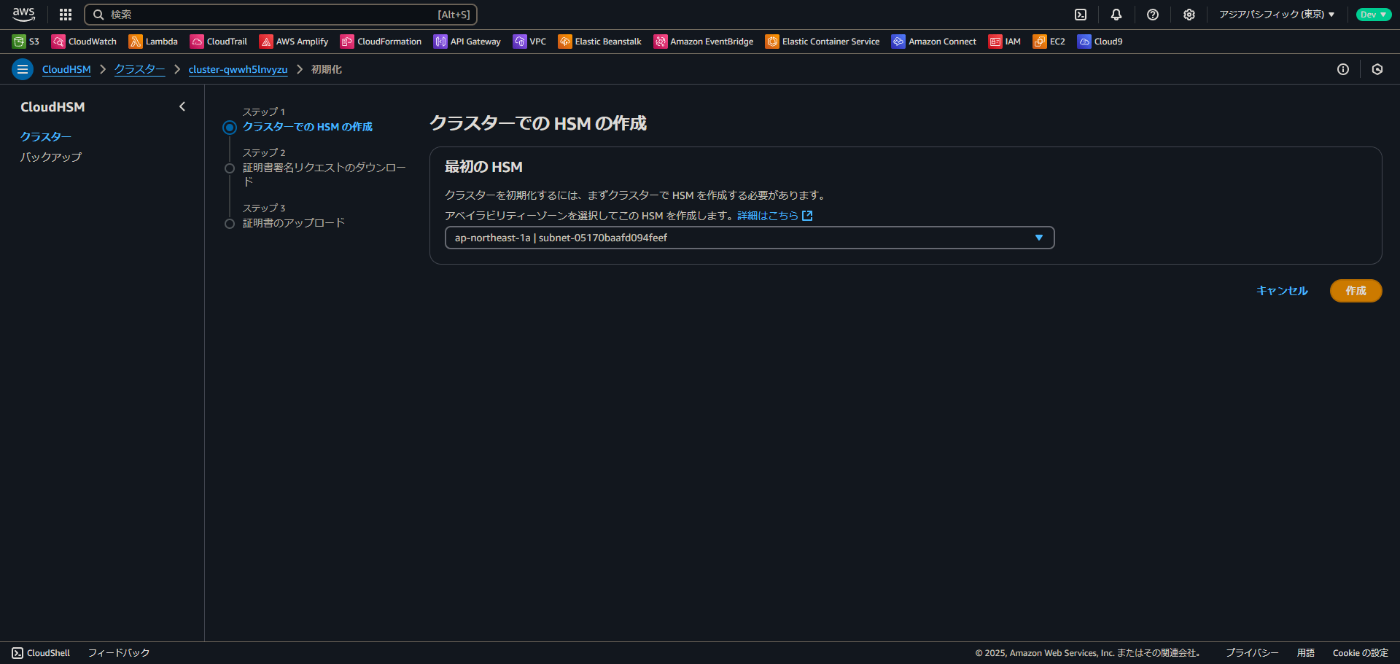
Task: Open VPC shortcut in favorites bar
Action: 530,42
